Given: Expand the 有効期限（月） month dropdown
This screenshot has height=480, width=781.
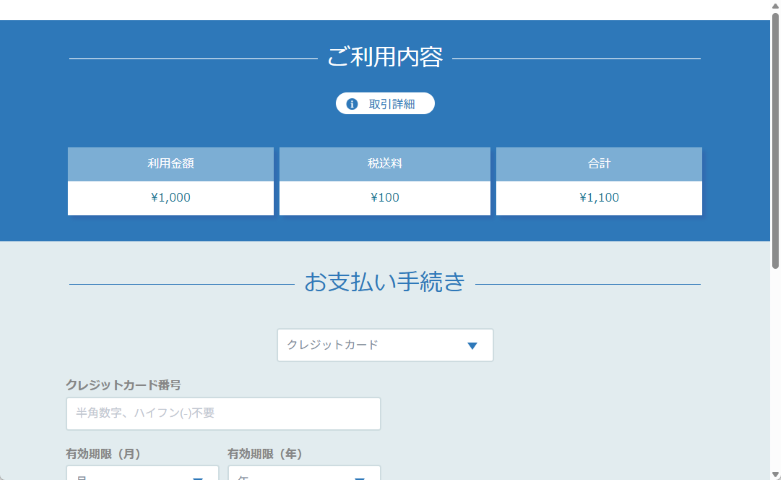Looking at the screenshot, I should (142, 473).
